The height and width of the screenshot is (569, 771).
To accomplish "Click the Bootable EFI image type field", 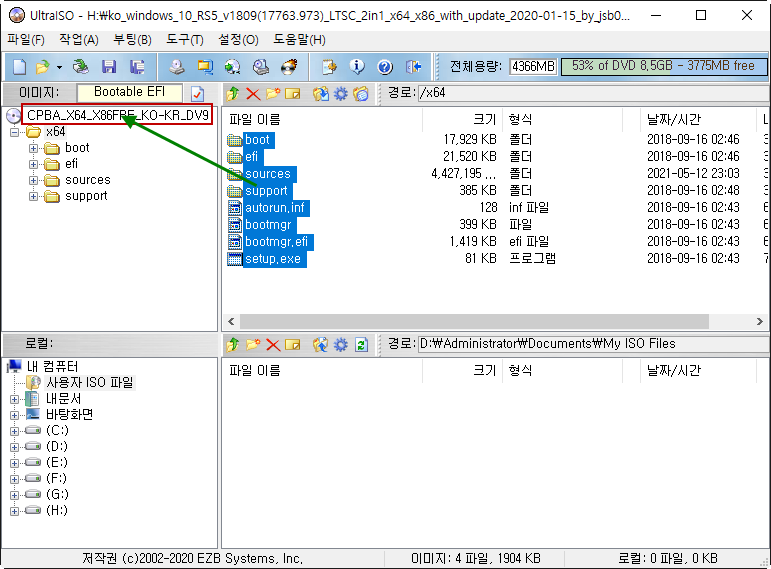I will pos(129,92).
